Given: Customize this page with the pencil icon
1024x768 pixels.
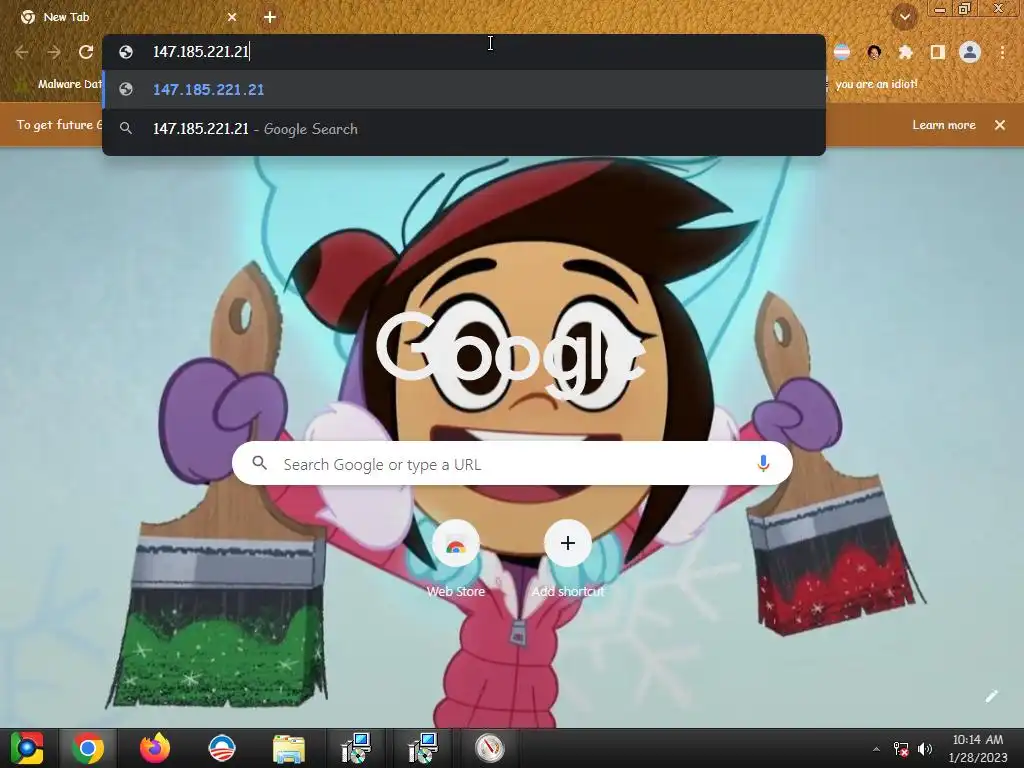Looking at the screenshot, I should point(991,696).
